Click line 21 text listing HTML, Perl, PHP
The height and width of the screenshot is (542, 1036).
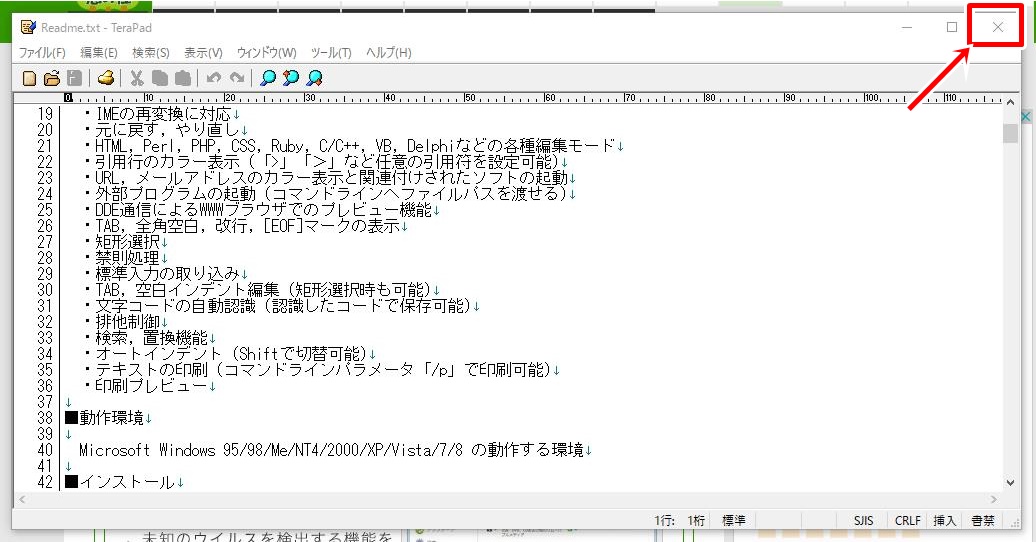point(355,145)
